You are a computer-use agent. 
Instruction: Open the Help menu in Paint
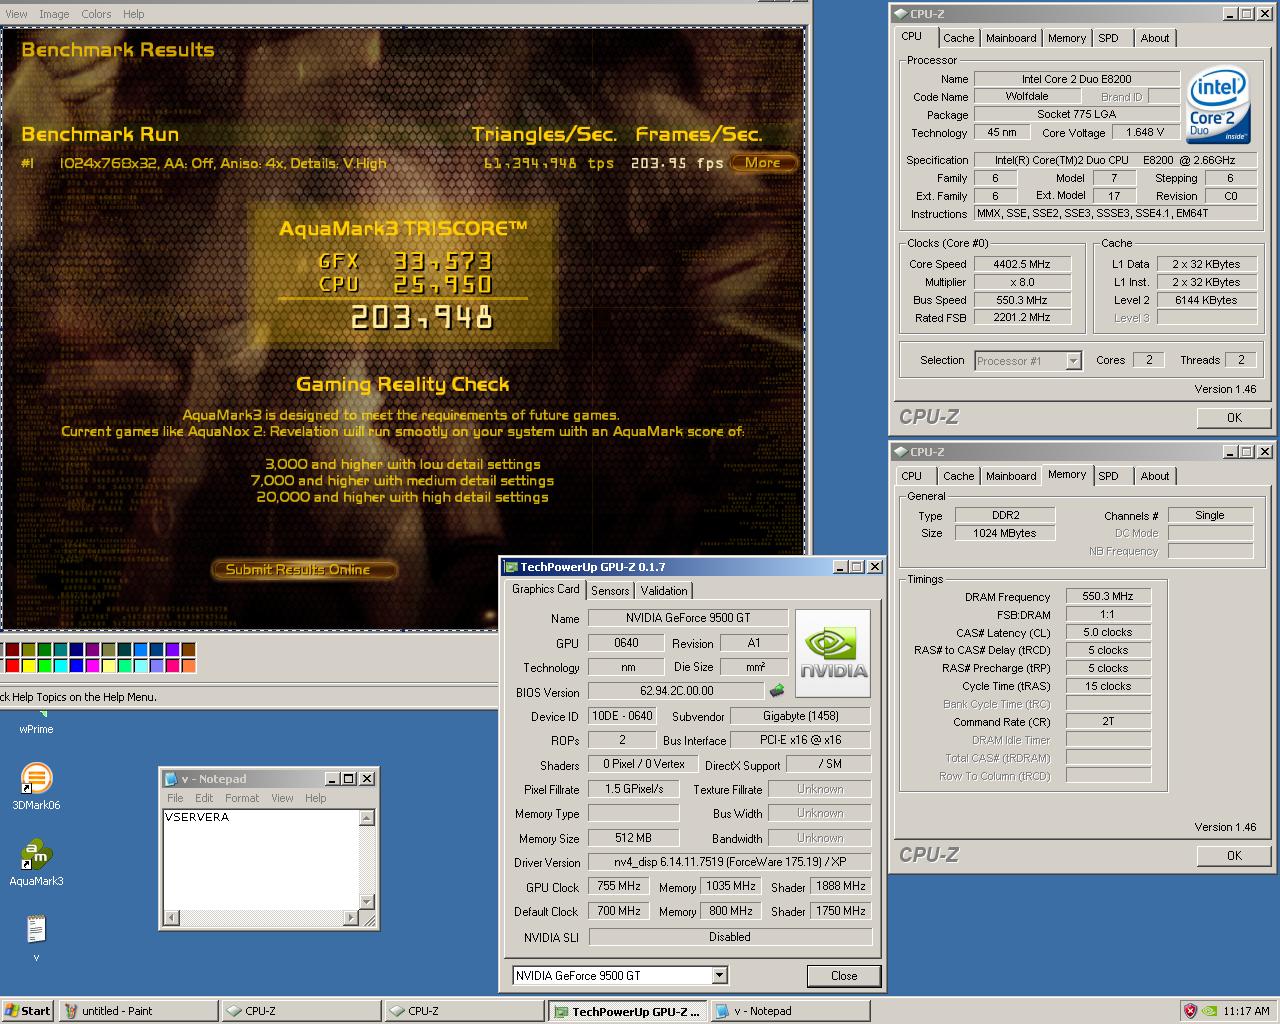click(x=133, y=14)
